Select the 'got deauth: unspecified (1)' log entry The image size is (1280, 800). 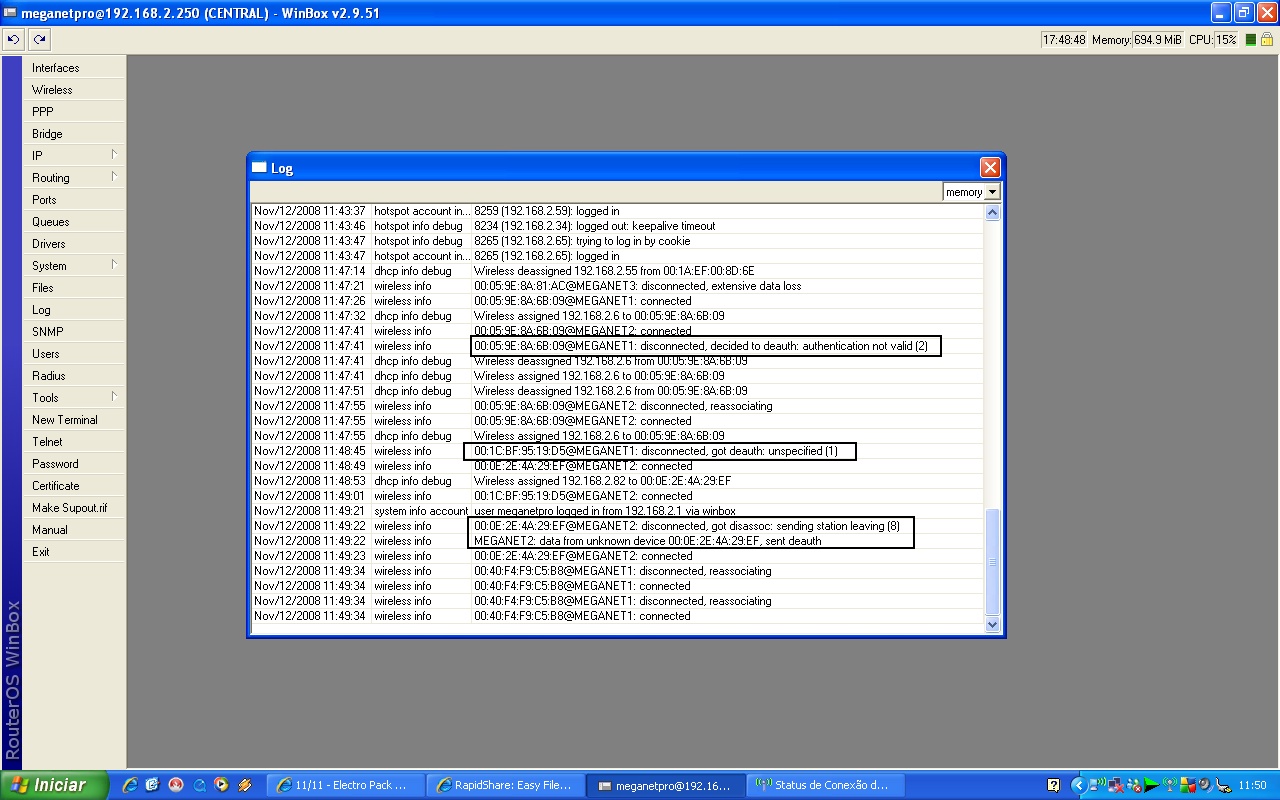coord(617,451)
